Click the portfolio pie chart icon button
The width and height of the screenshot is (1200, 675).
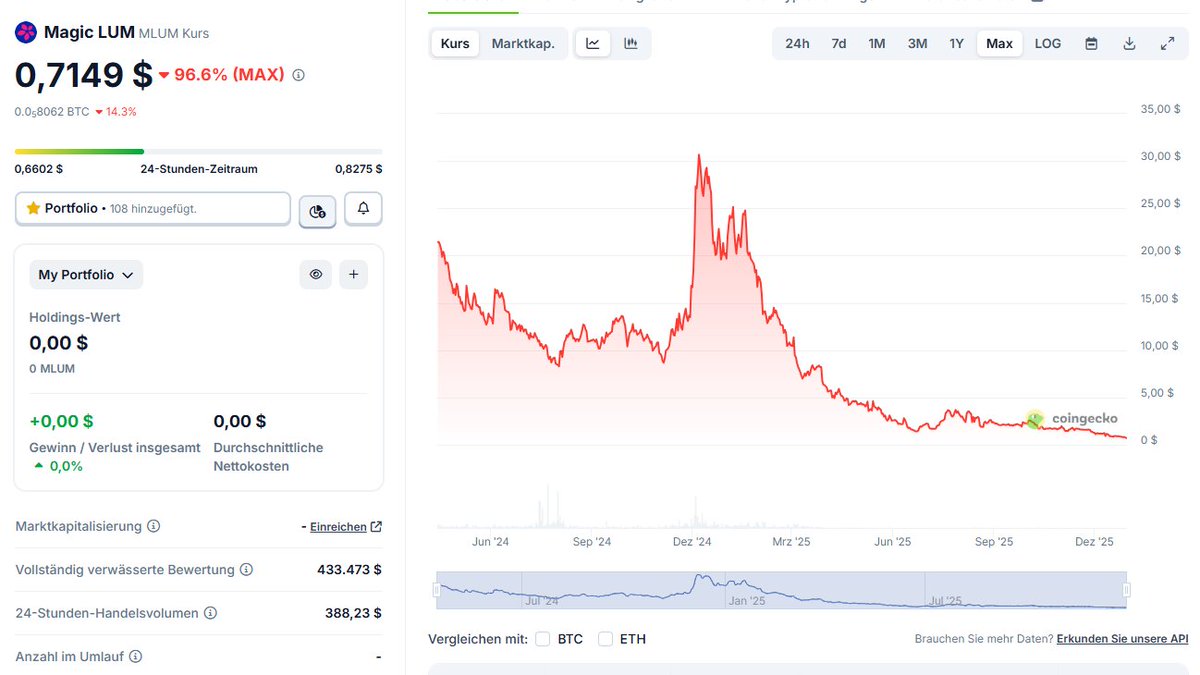coord(317,210)
